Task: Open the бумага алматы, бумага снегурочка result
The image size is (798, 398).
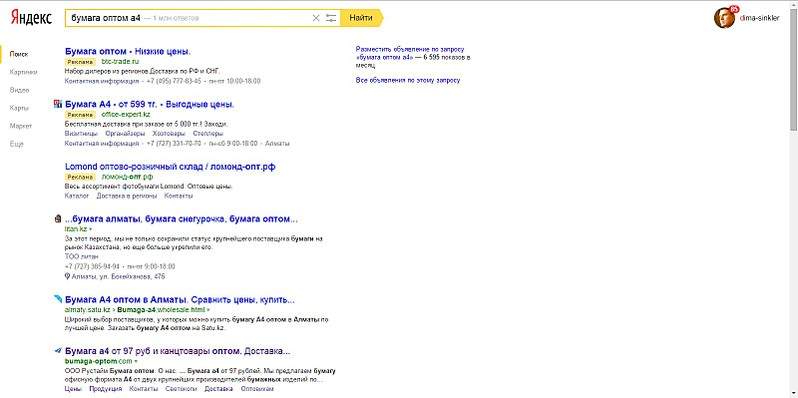Action: pyautogui.click(x=181, y=219)
